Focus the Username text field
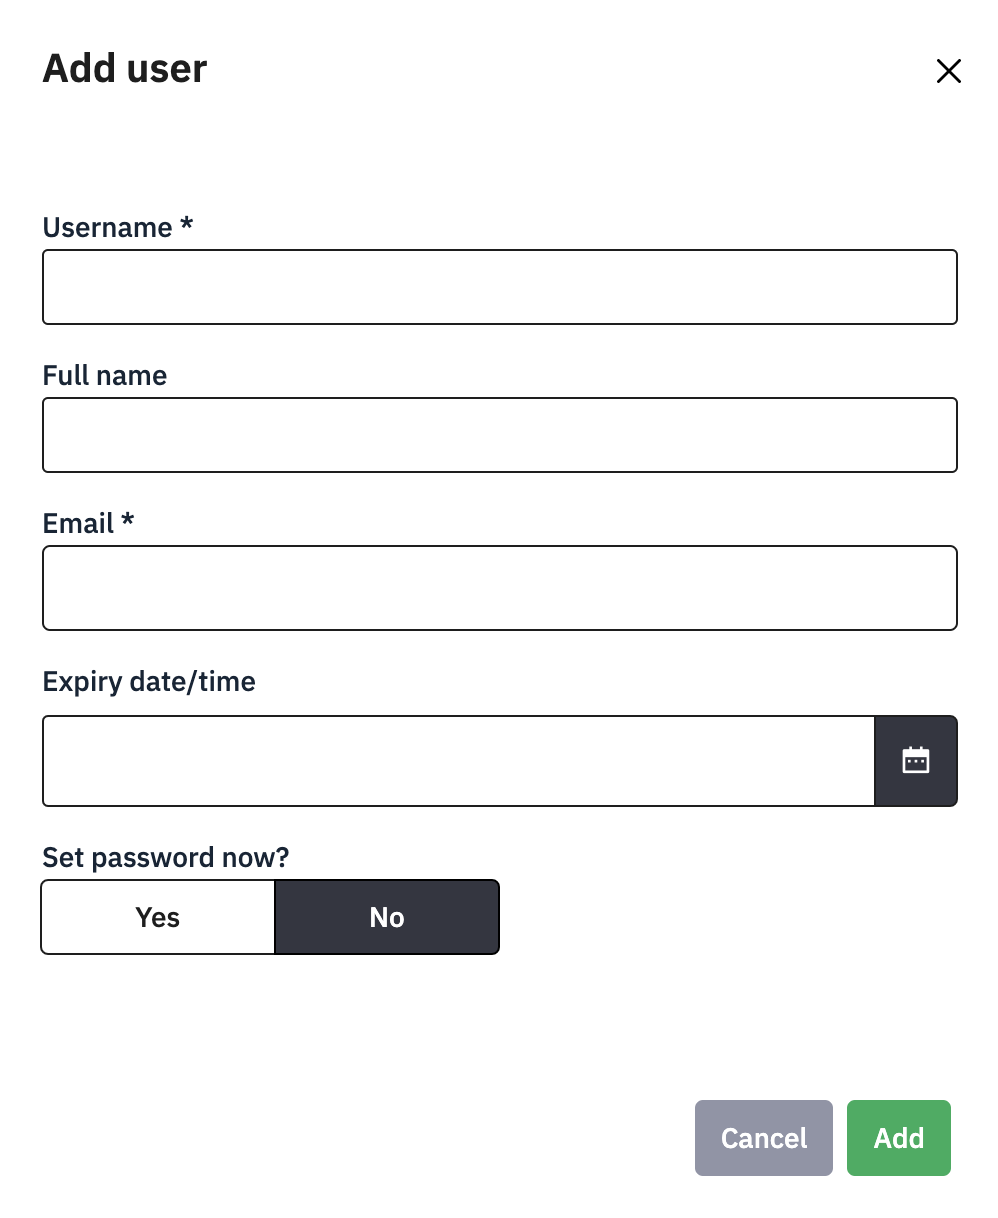This screenshot has height=1218, width=998. 499,287
